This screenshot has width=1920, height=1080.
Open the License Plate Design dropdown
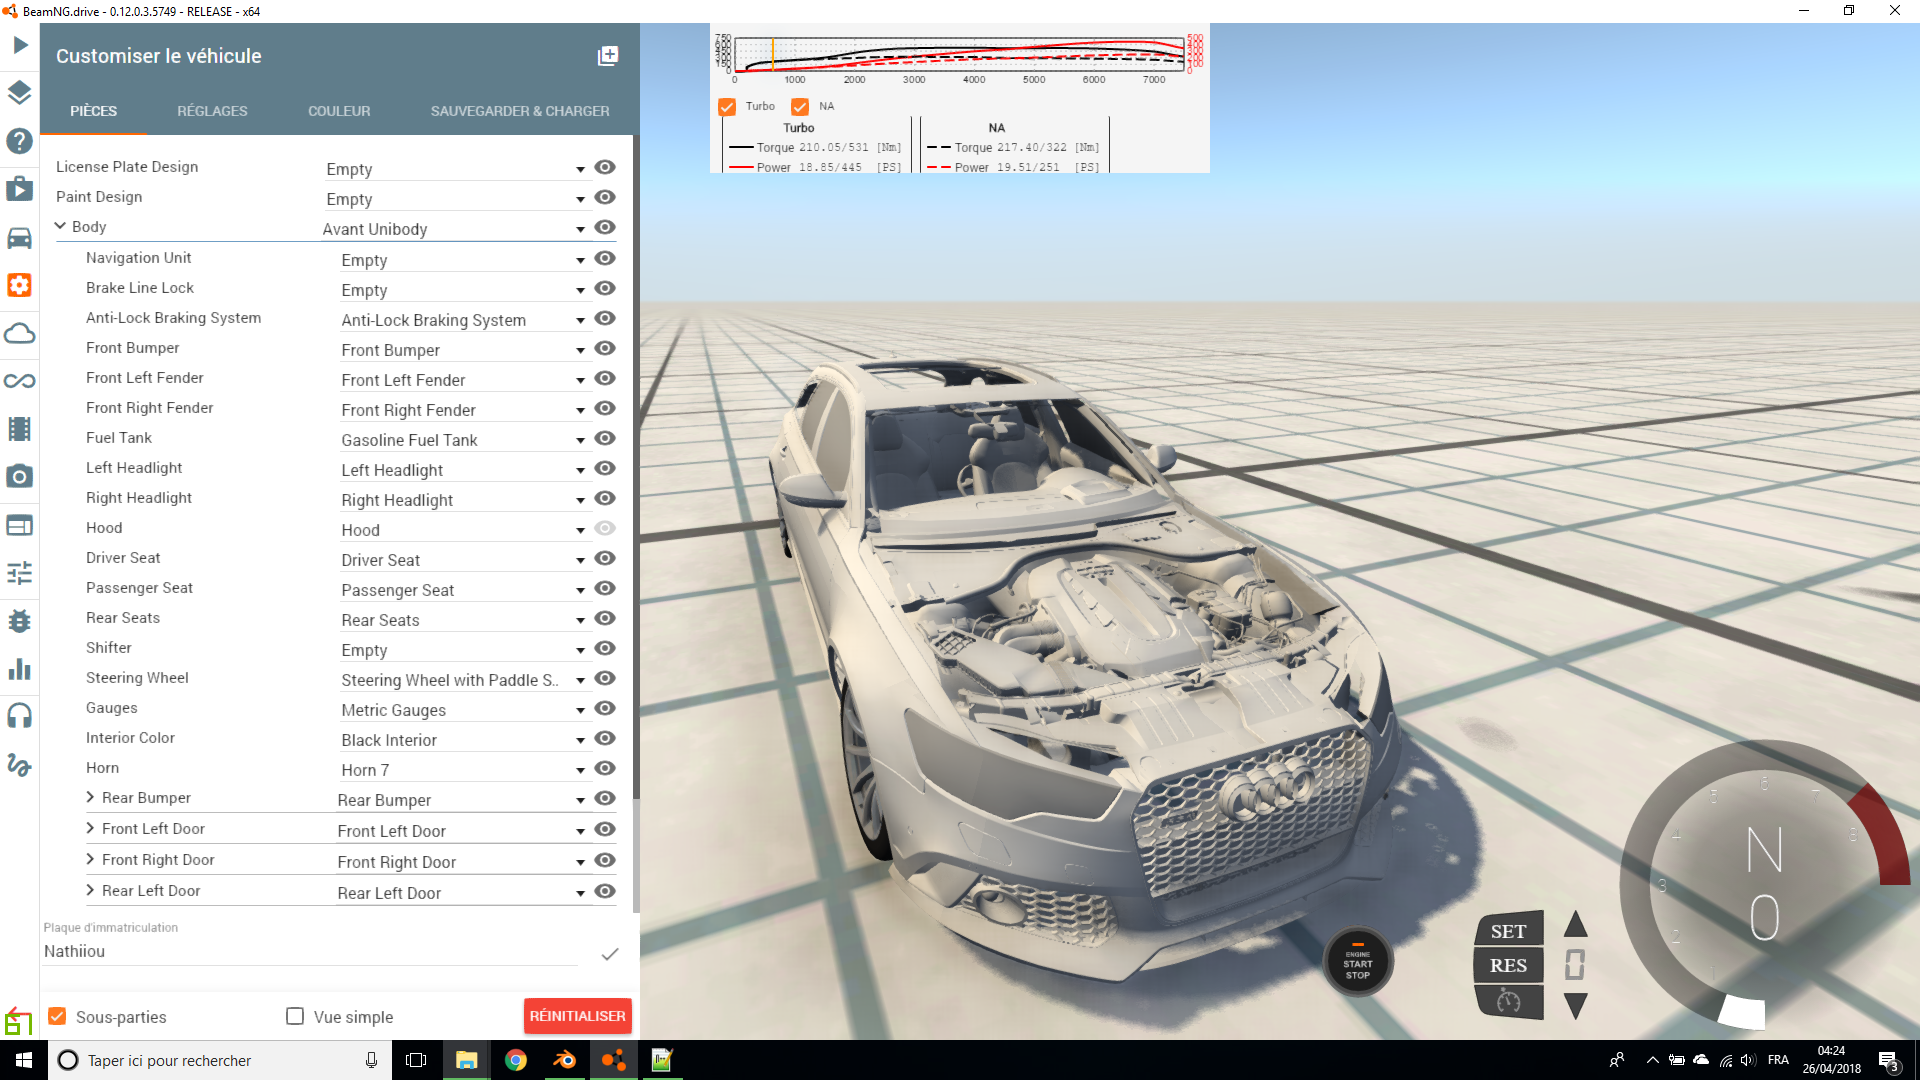click(456, 169)
